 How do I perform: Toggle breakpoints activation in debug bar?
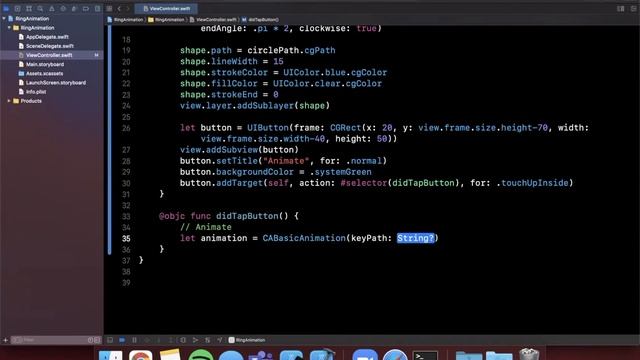[x=122, y=340]
